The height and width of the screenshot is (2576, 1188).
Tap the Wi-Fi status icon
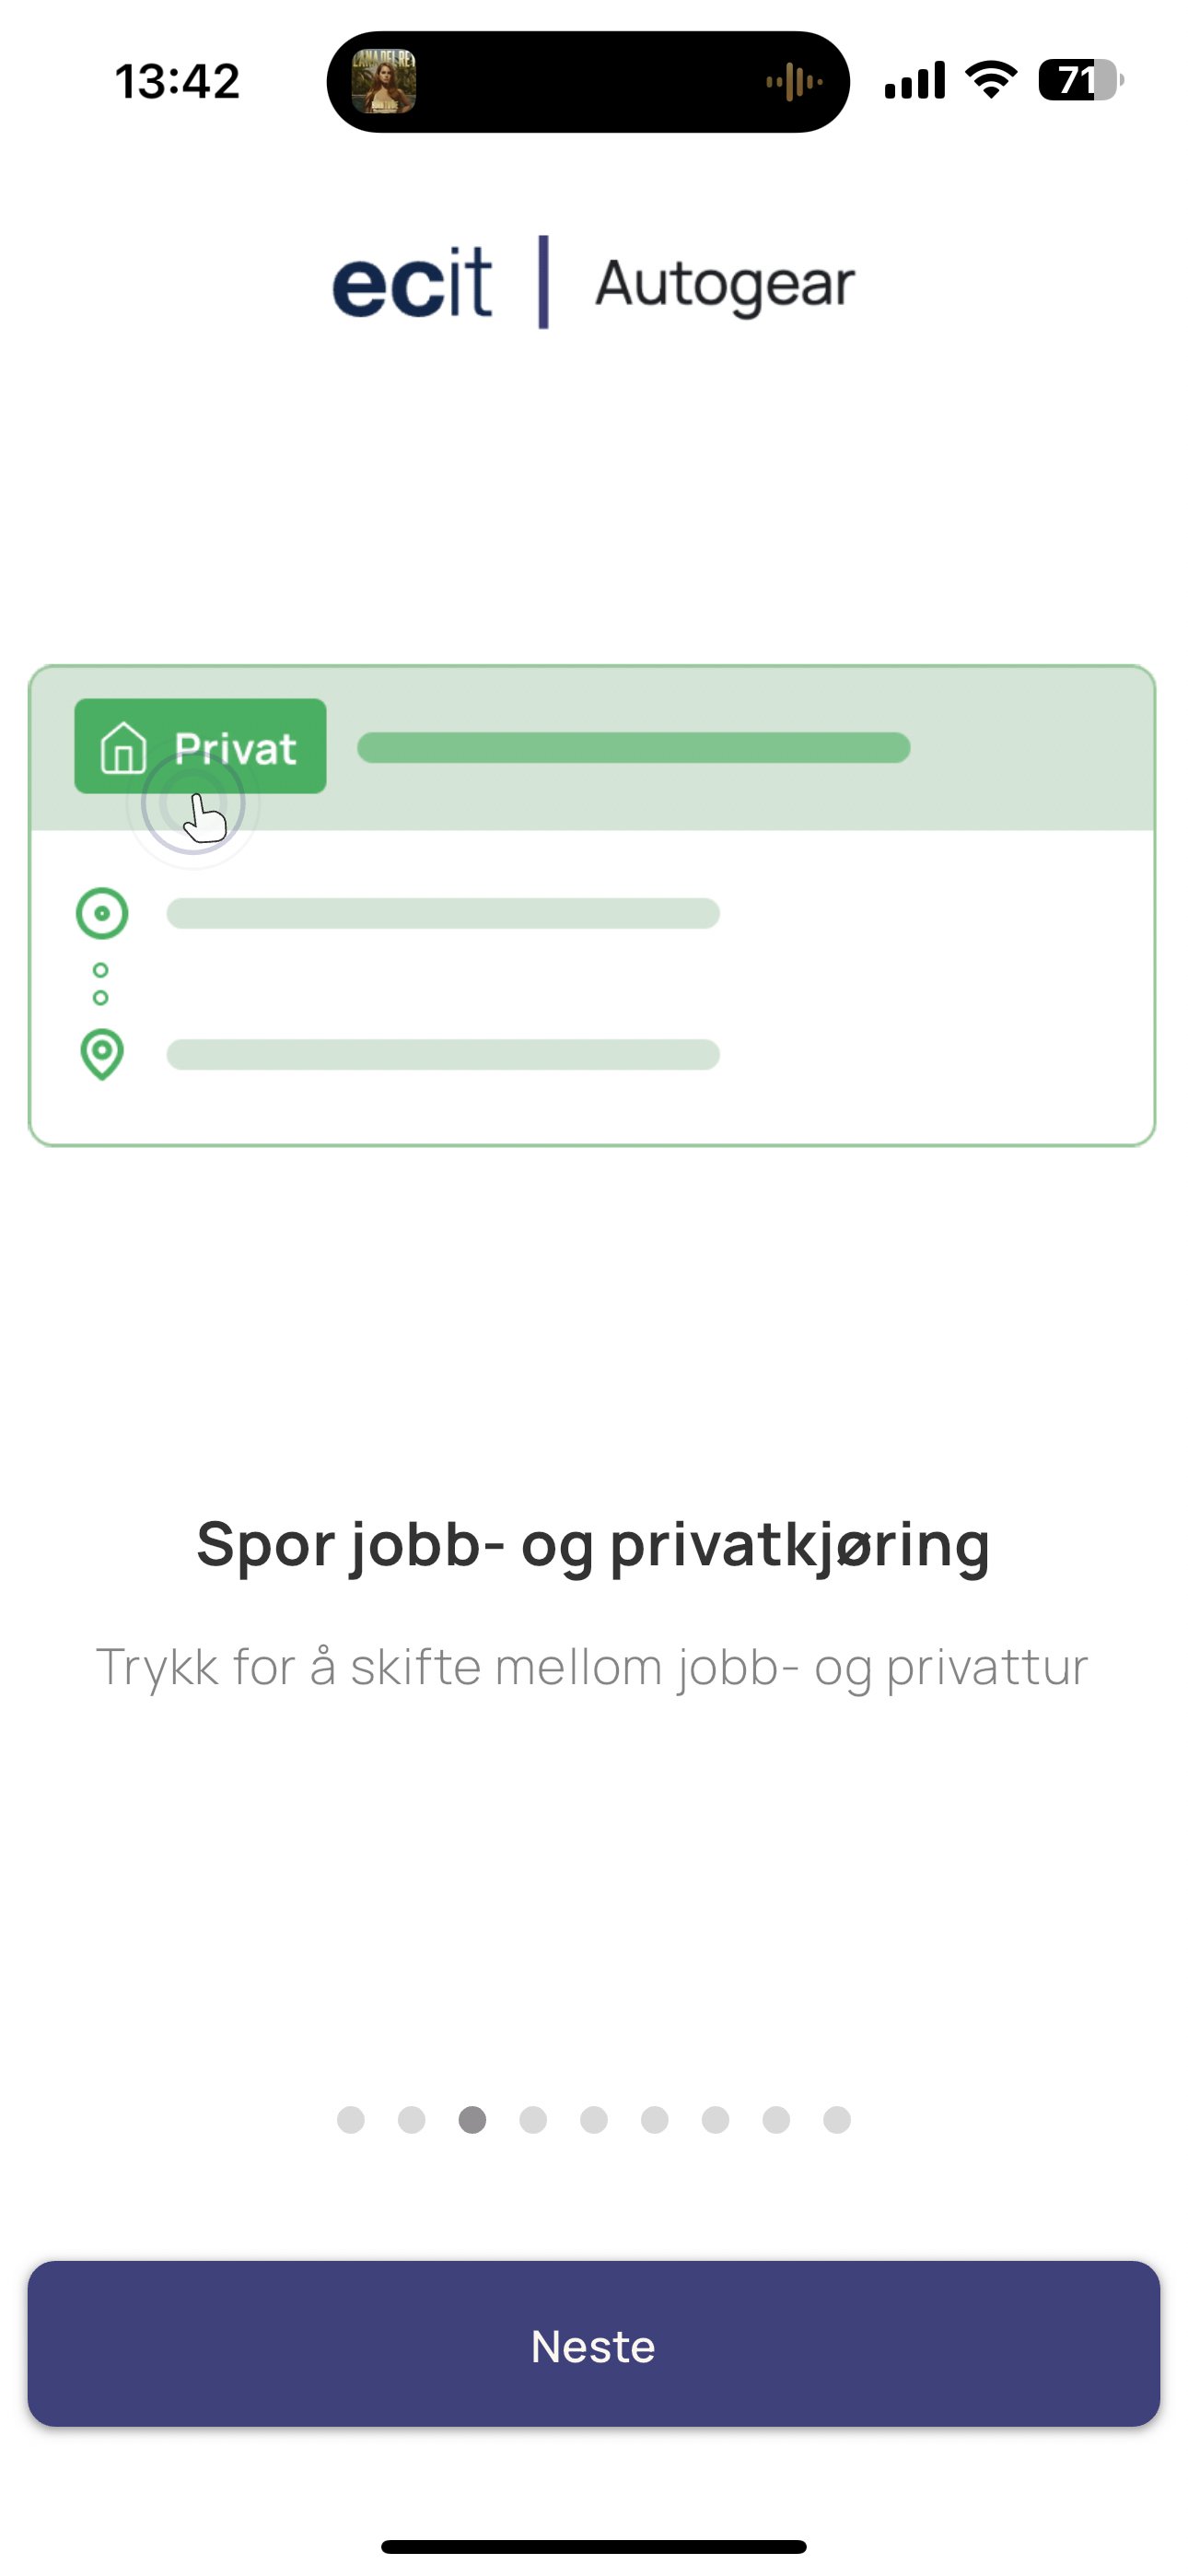991,80
